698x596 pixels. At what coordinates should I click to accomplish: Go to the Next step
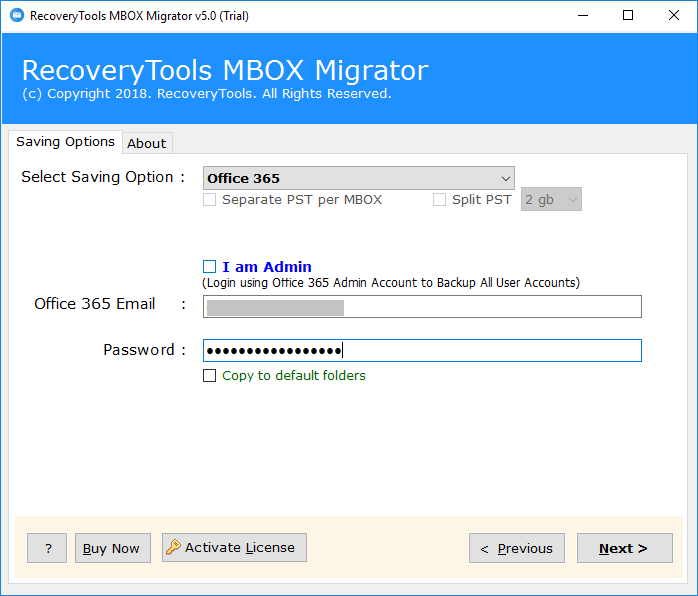pos(625,548)
